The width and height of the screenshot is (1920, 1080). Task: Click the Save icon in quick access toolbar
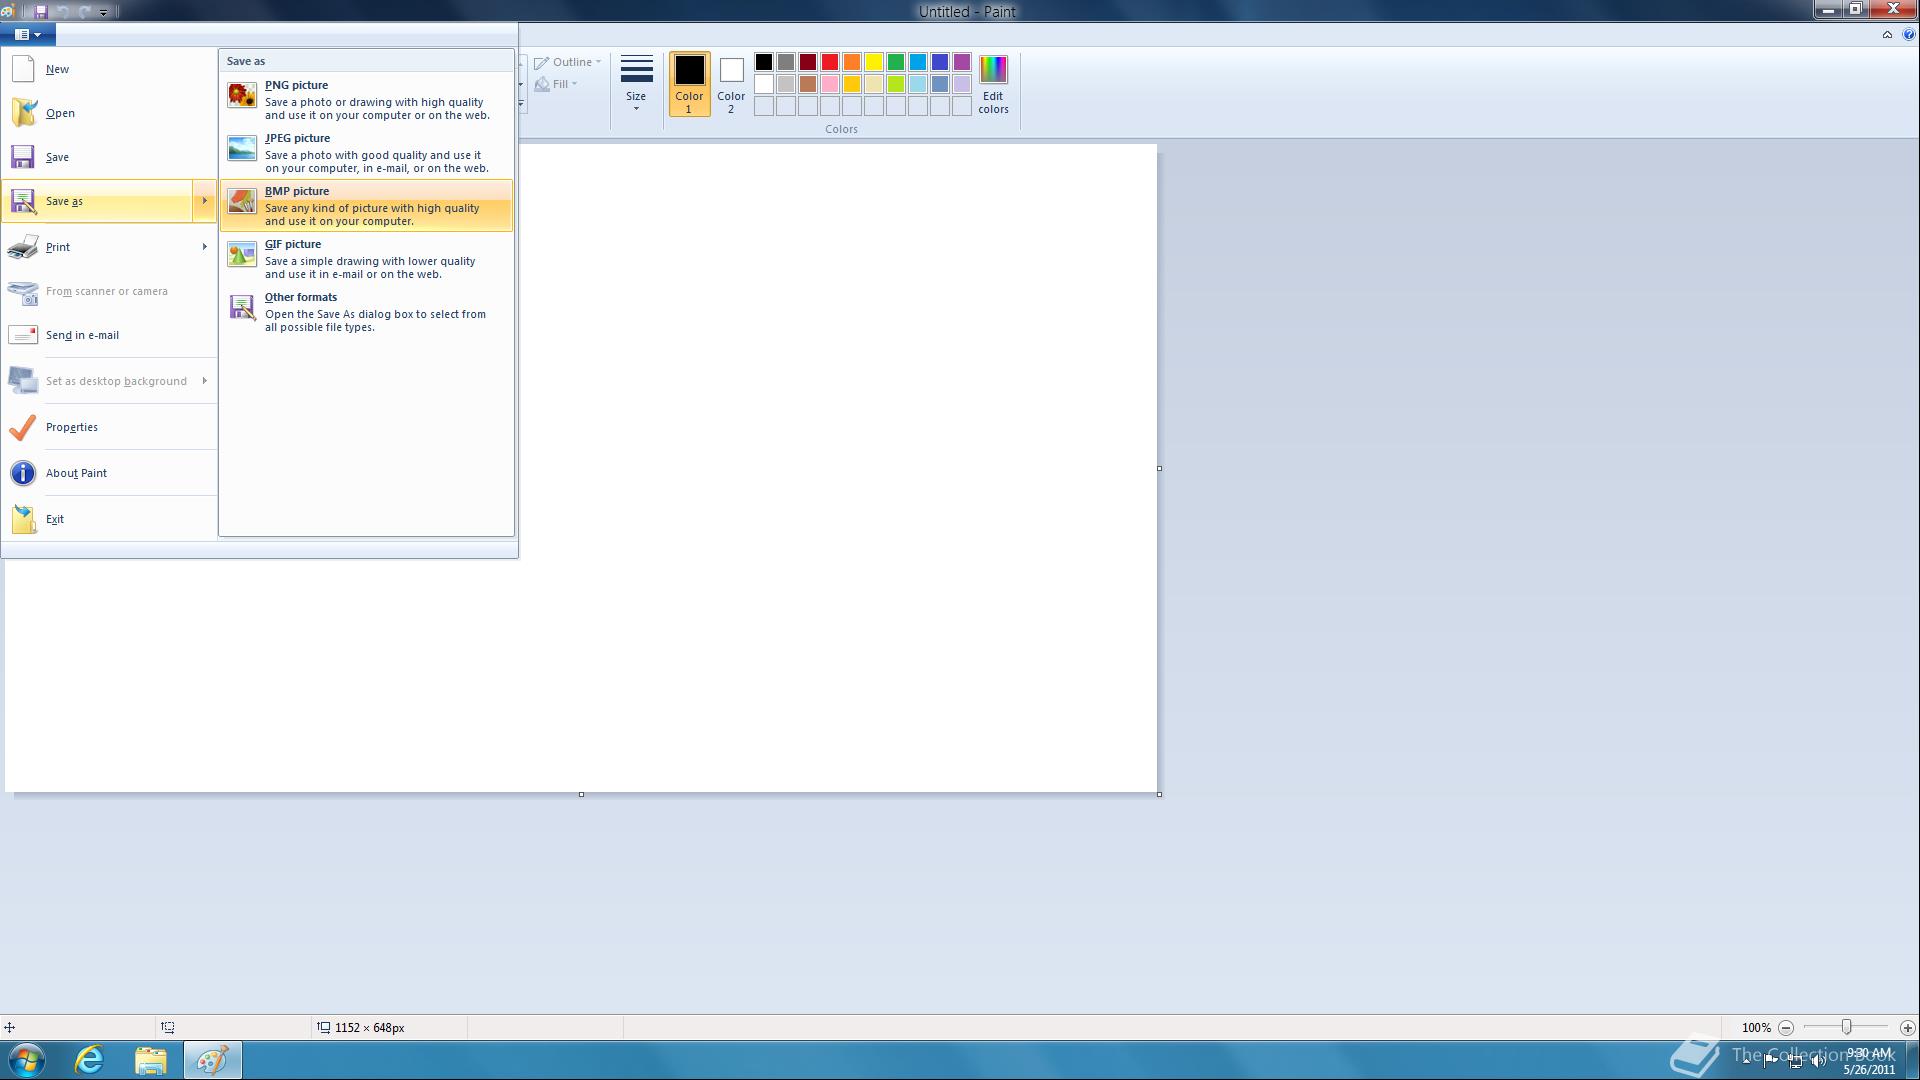[x=41, y=11]
